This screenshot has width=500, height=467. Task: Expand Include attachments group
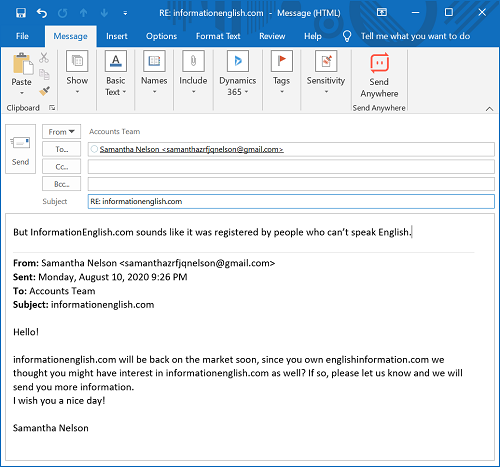(193, 73)
